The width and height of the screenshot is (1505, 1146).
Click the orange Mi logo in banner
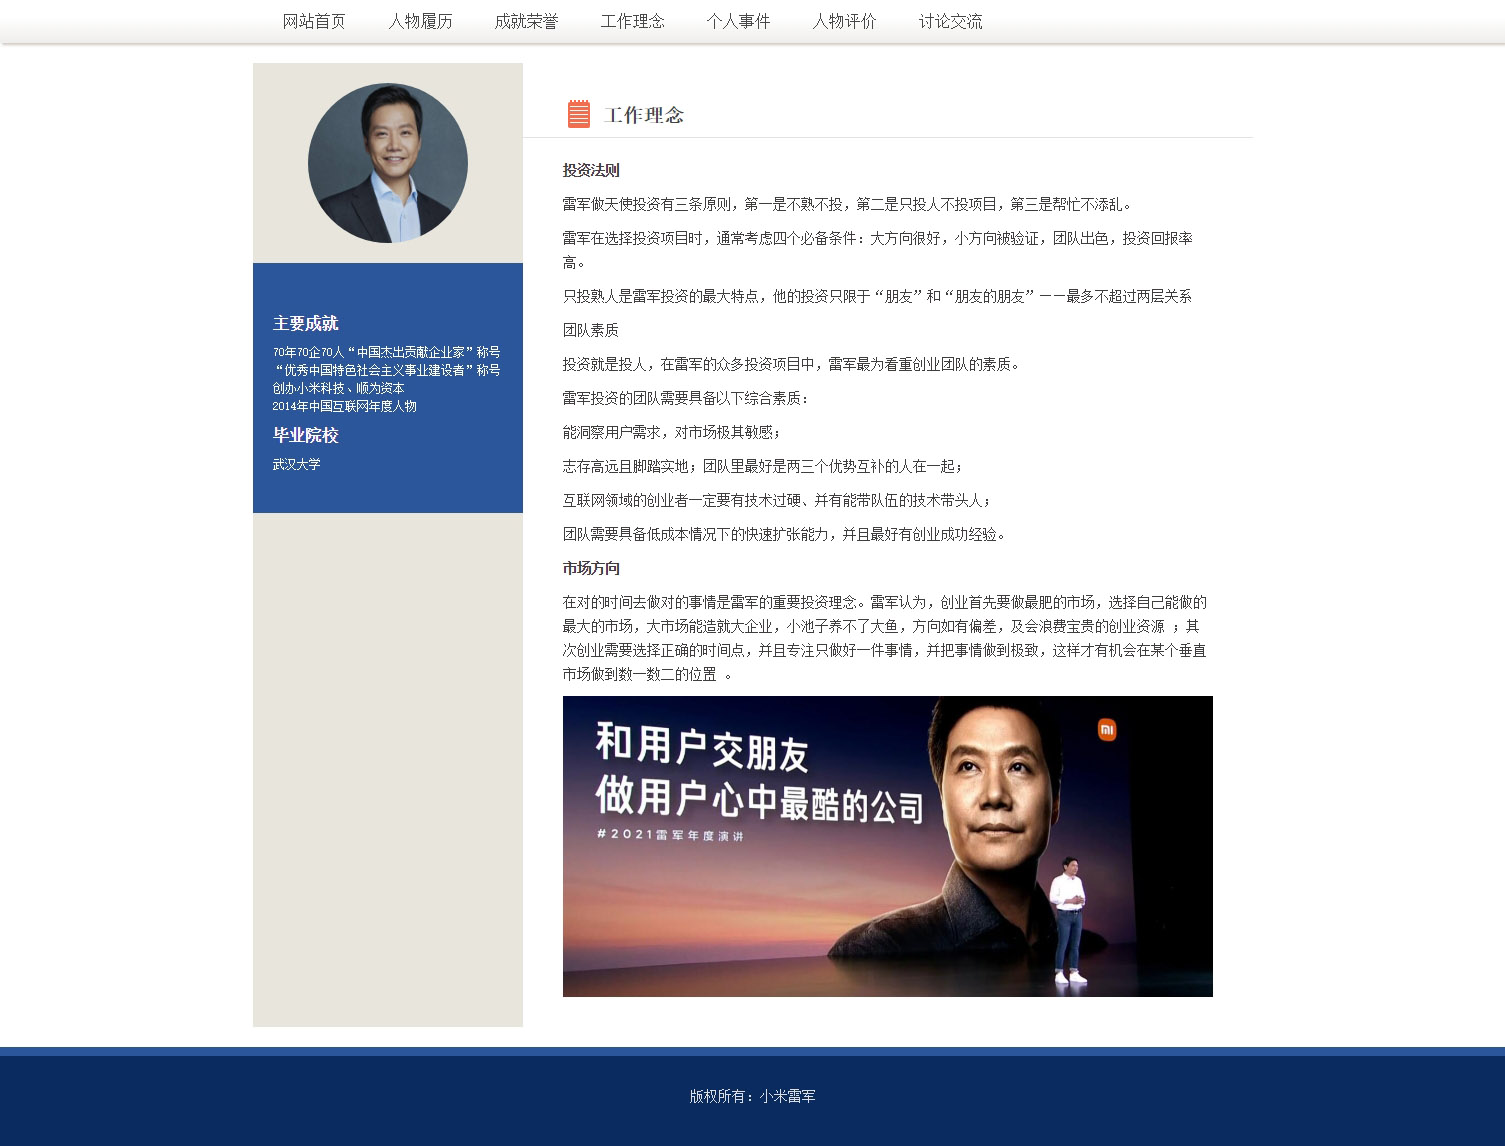(1107, 730)
